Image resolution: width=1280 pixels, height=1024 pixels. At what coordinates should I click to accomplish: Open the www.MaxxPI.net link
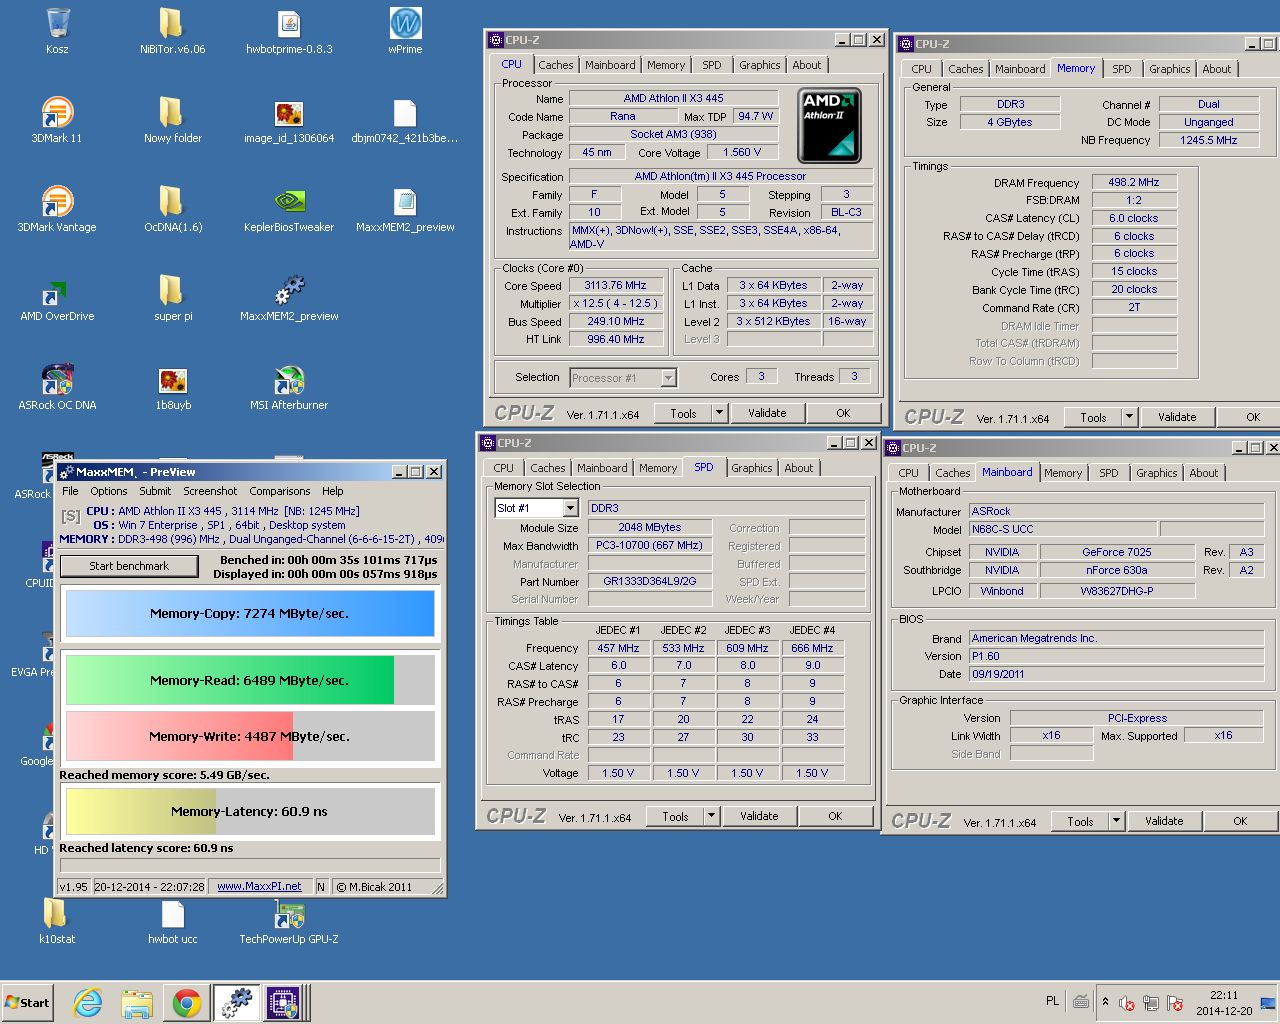[259, 886]
